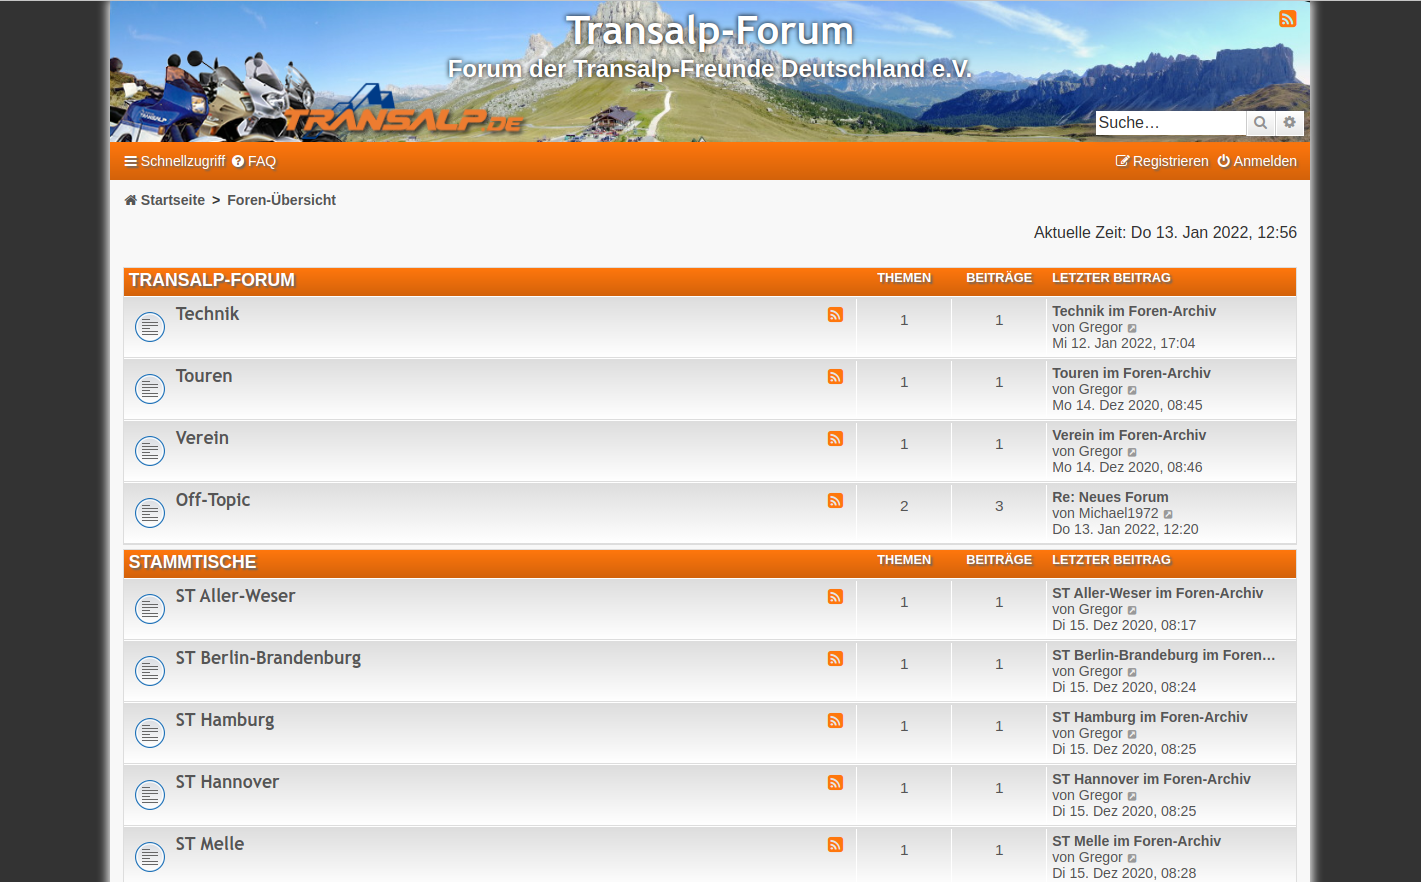The image size is (1421, 882).
Task: Click the Verein forum status icon
Action: (x=150, y=451)
